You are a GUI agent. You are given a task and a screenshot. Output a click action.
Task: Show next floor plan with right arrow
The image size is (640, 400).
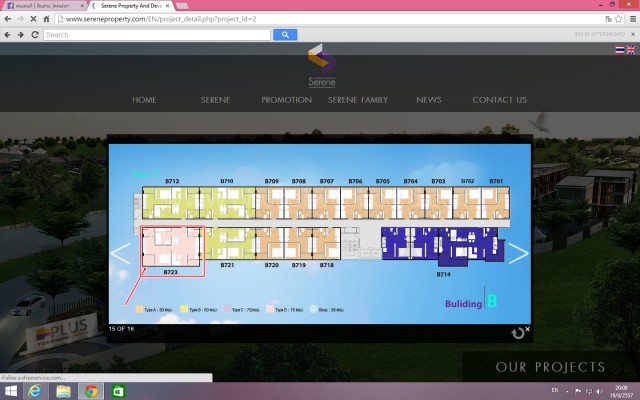[518, 253]
